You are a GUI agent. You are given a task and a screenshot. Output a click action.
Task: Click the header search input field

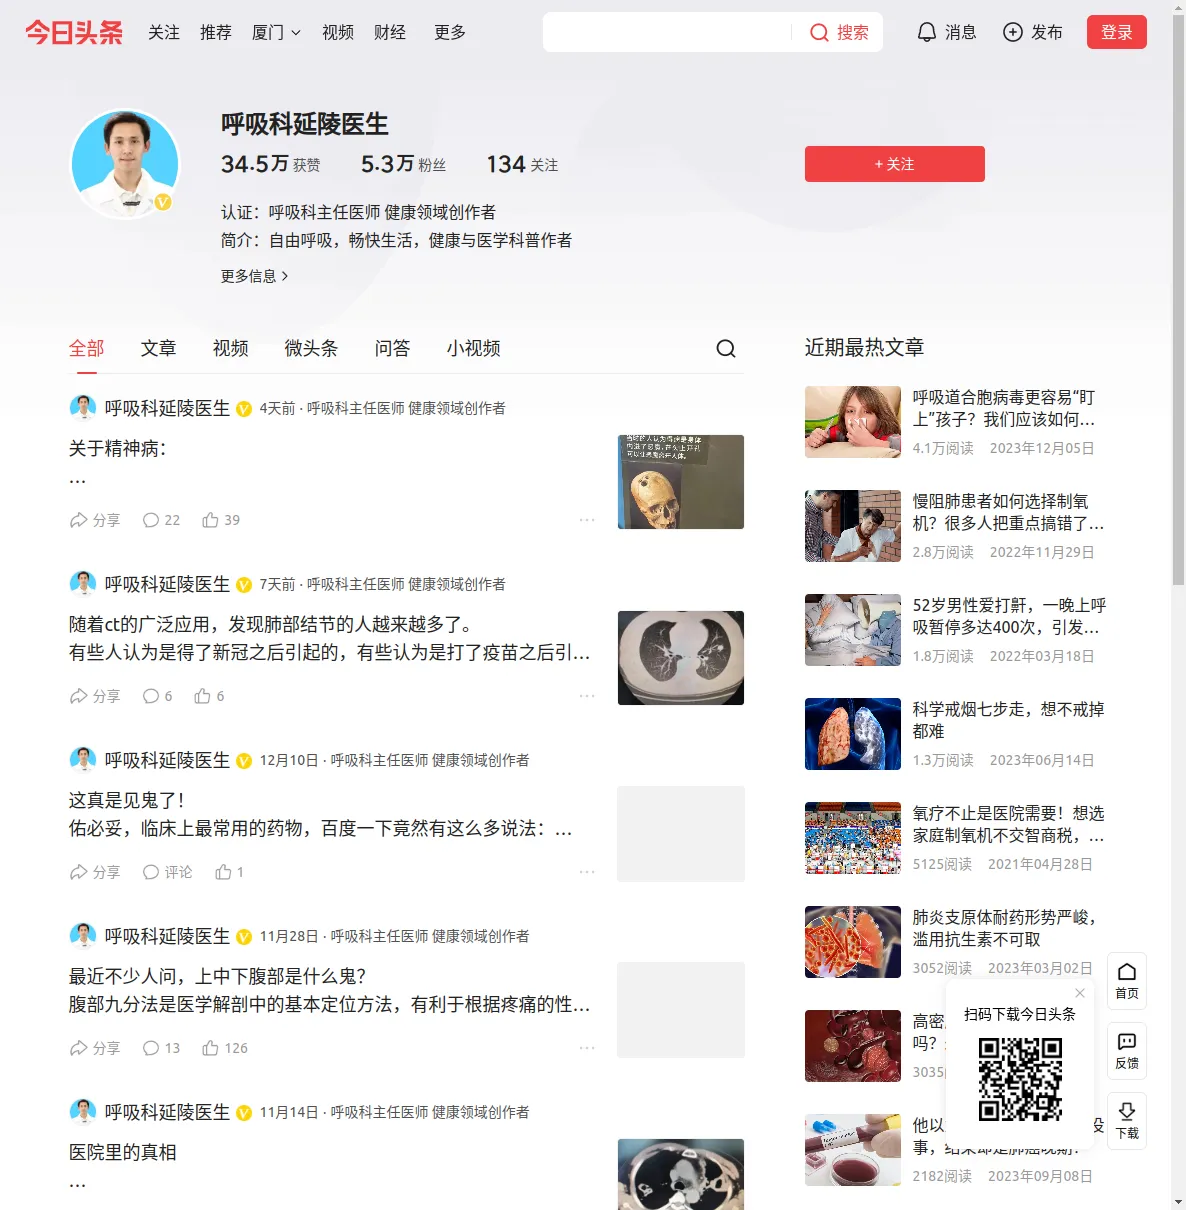click(668, 32)
